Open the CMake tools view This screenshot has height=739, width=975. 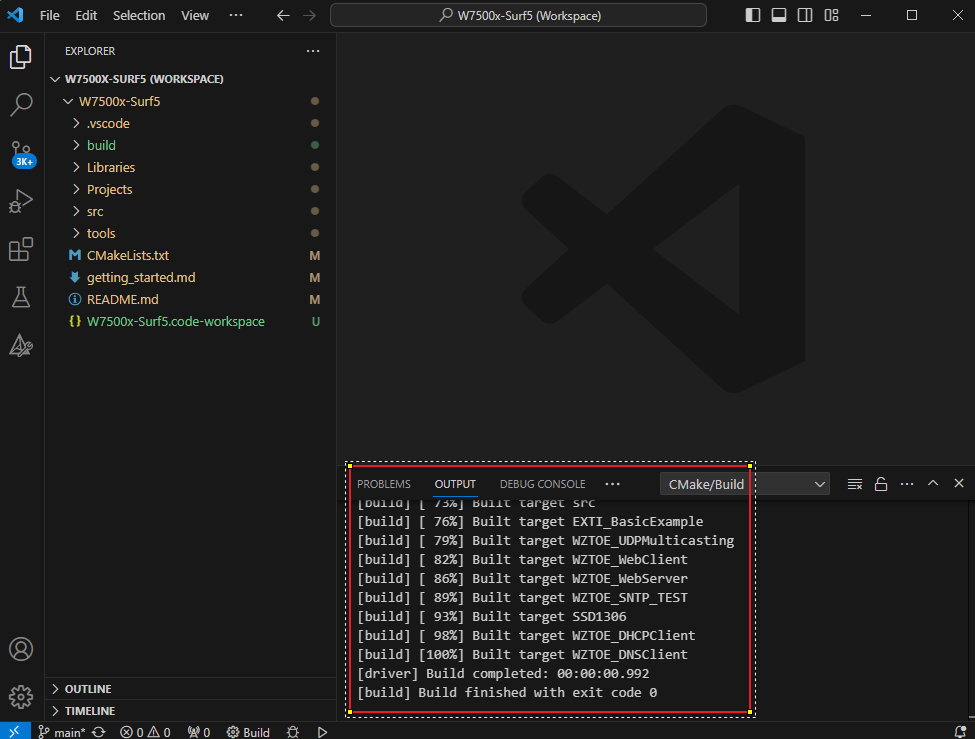(x=21, y=345)
